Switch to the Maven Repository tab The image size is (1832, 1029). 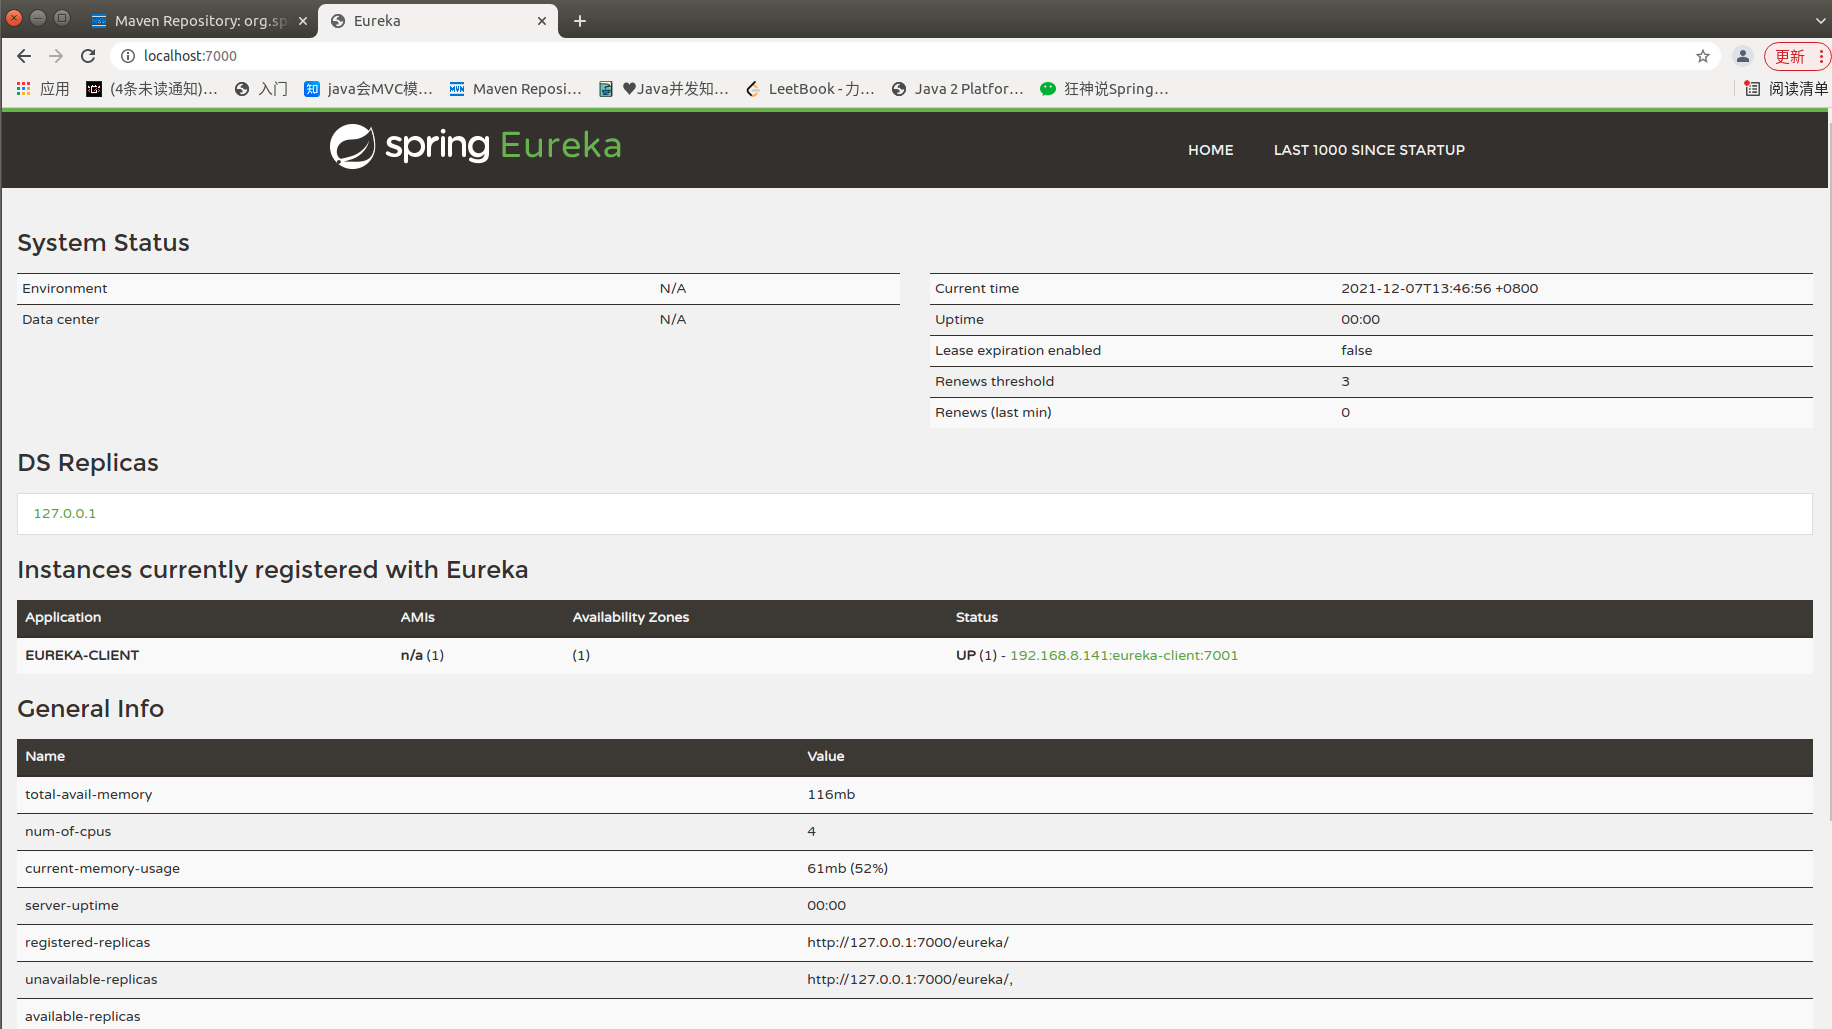pos(198,21)
